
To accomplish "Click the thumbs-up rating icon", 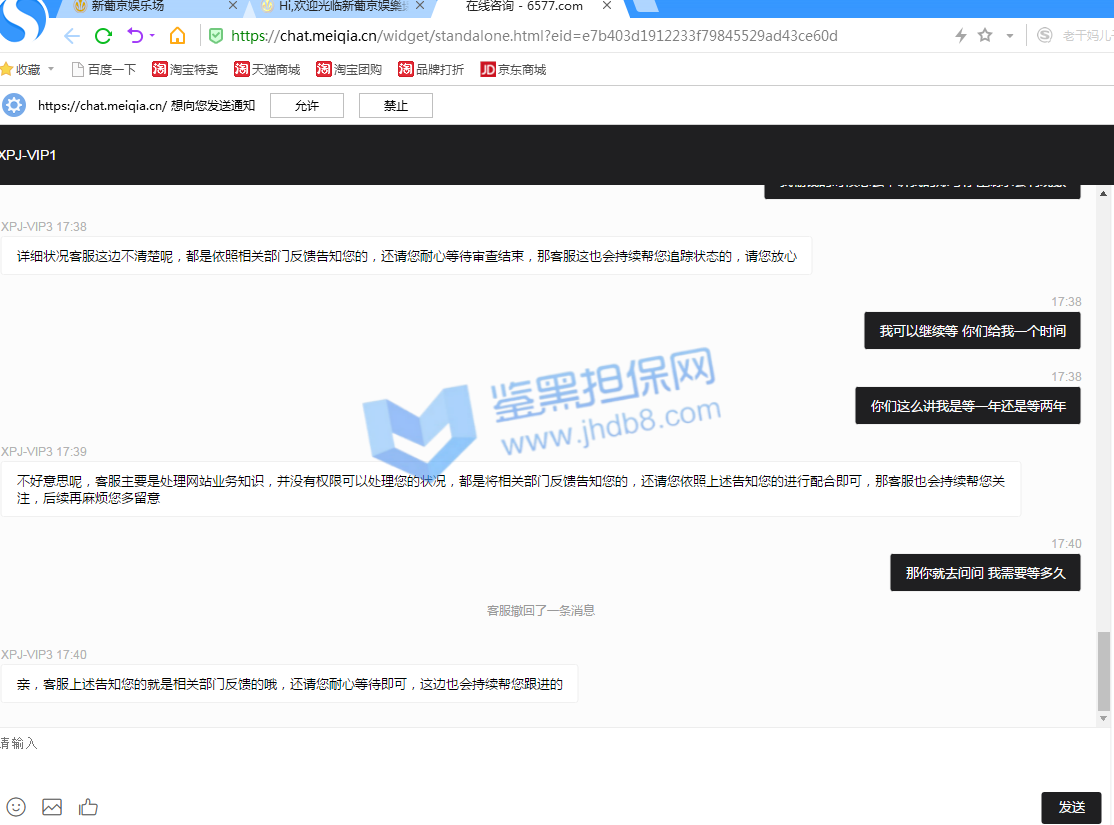I will coord(88,807).
